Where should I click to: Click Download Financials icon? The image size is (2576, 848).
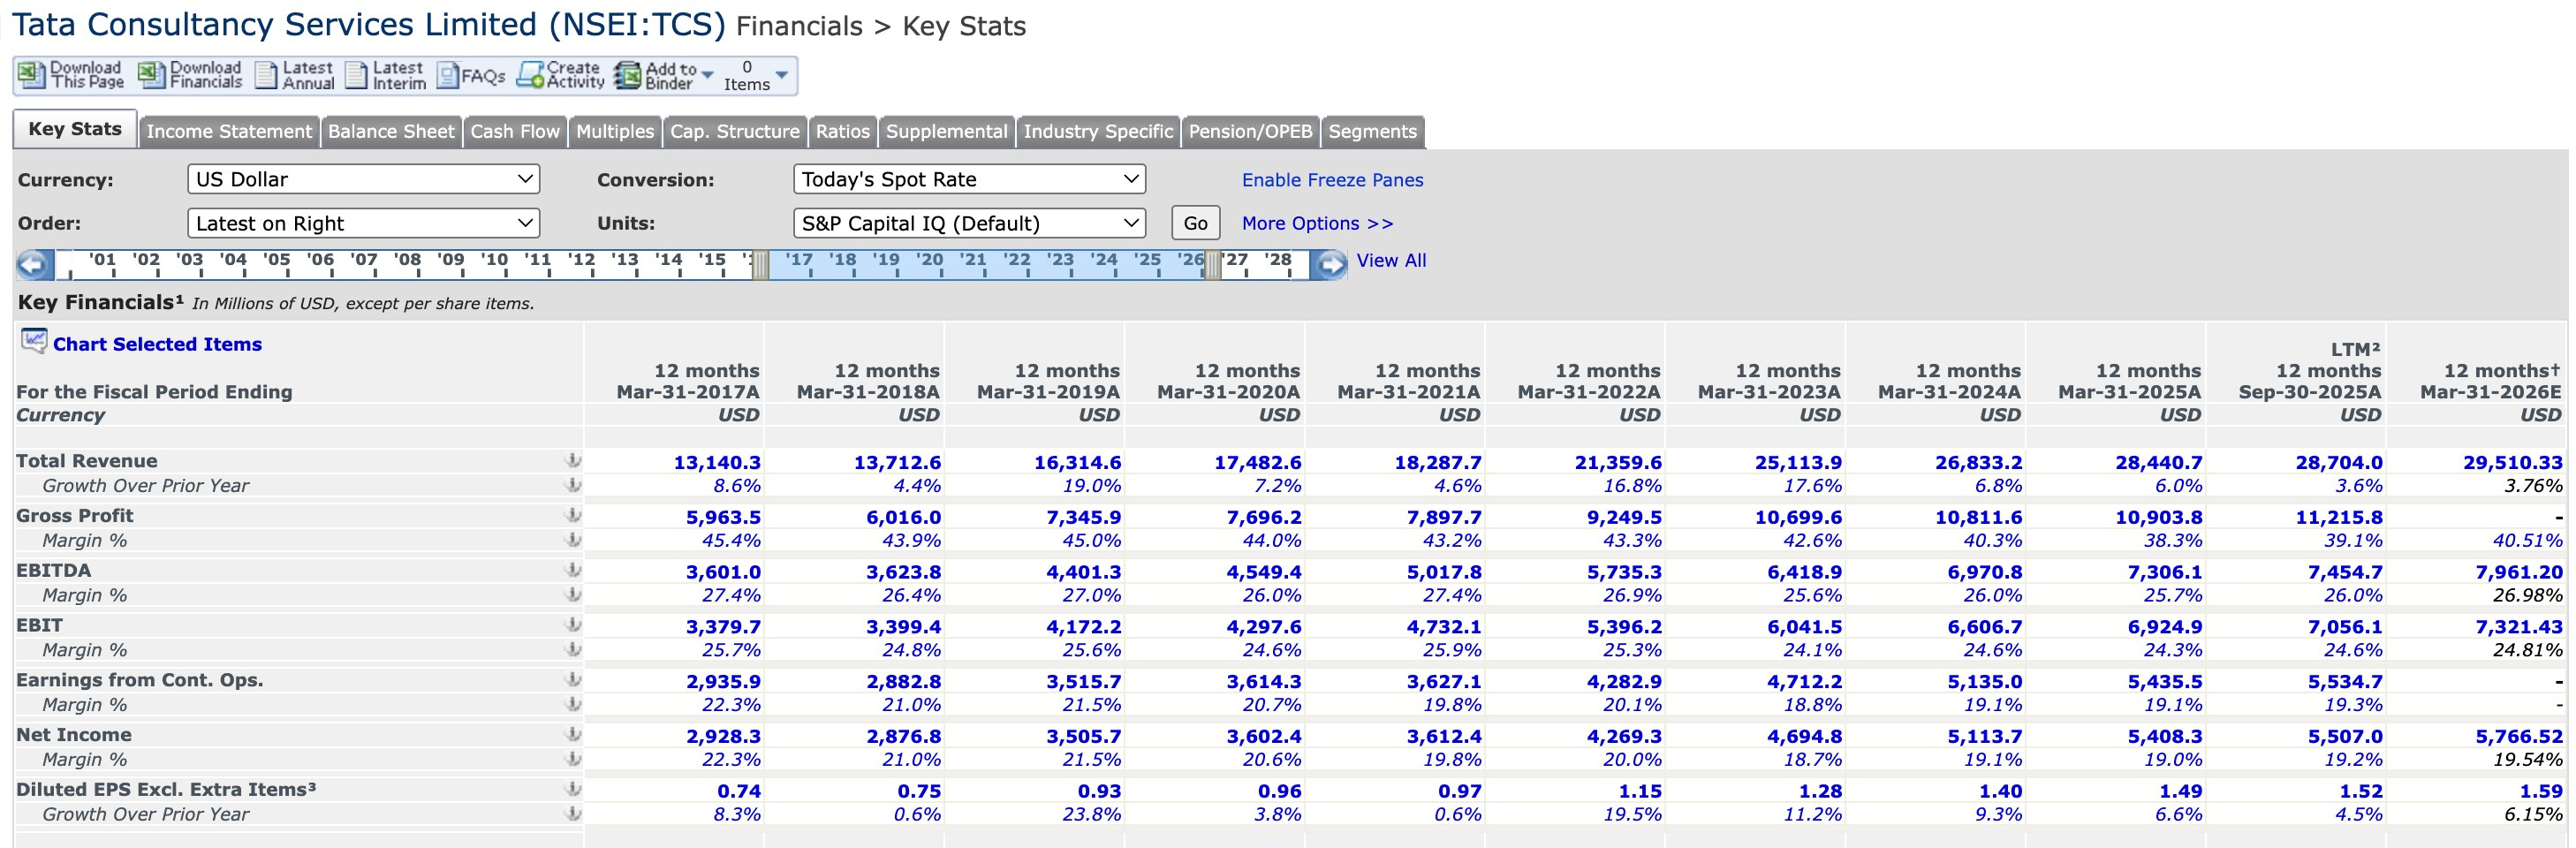(x=151, y=75)
